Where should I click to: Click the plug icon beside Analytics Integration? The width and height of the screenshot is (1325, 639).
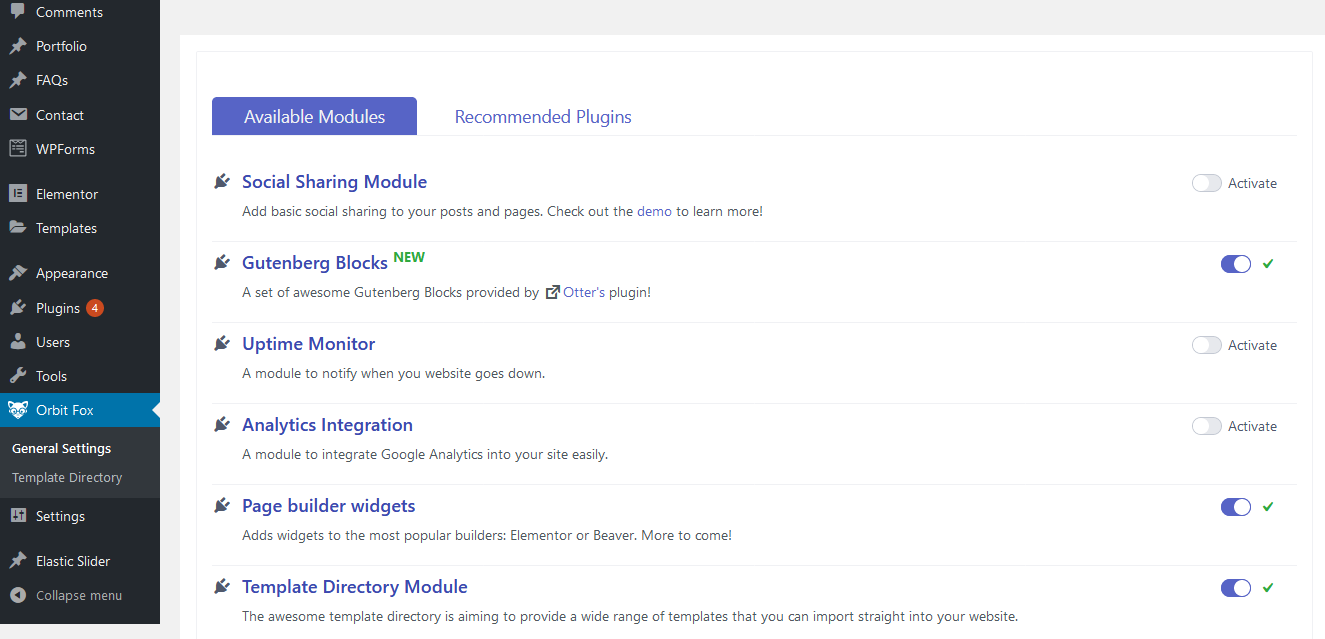point(222,424)
